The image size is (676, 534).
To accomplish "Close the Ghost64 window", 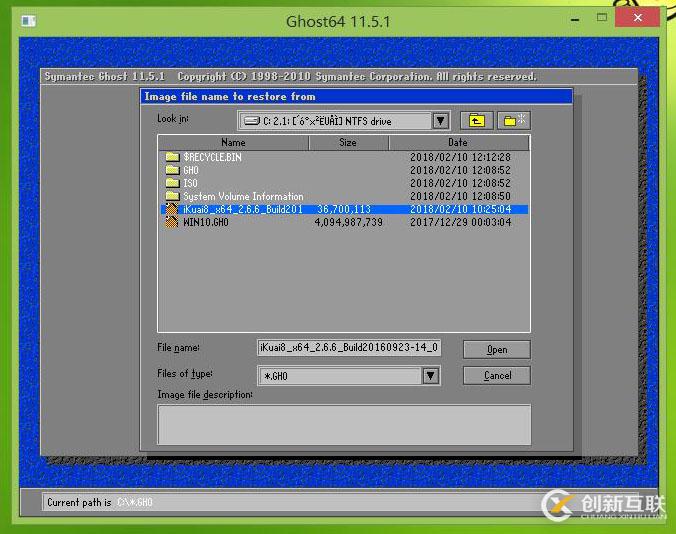I will point(637,18).
